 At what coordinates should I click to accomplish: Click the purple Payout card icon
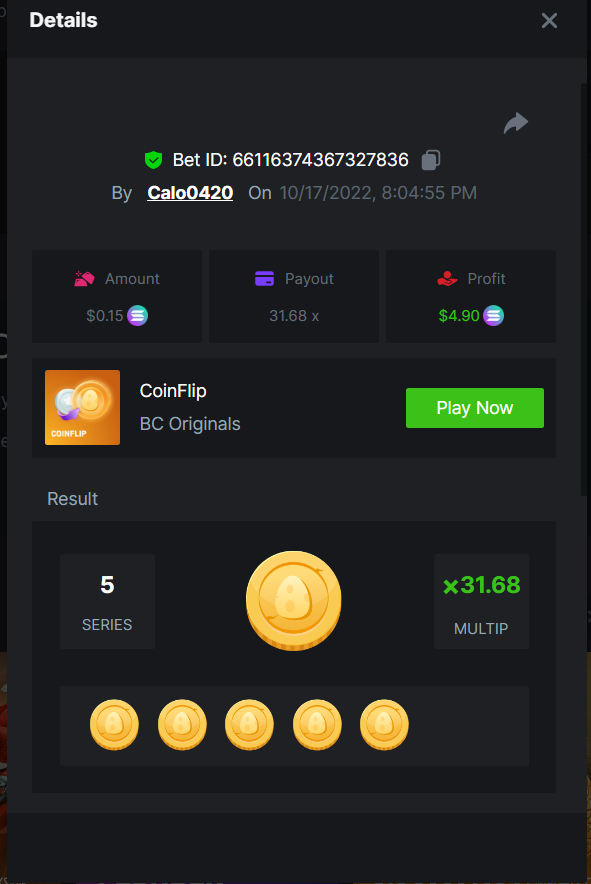[264, 279]
